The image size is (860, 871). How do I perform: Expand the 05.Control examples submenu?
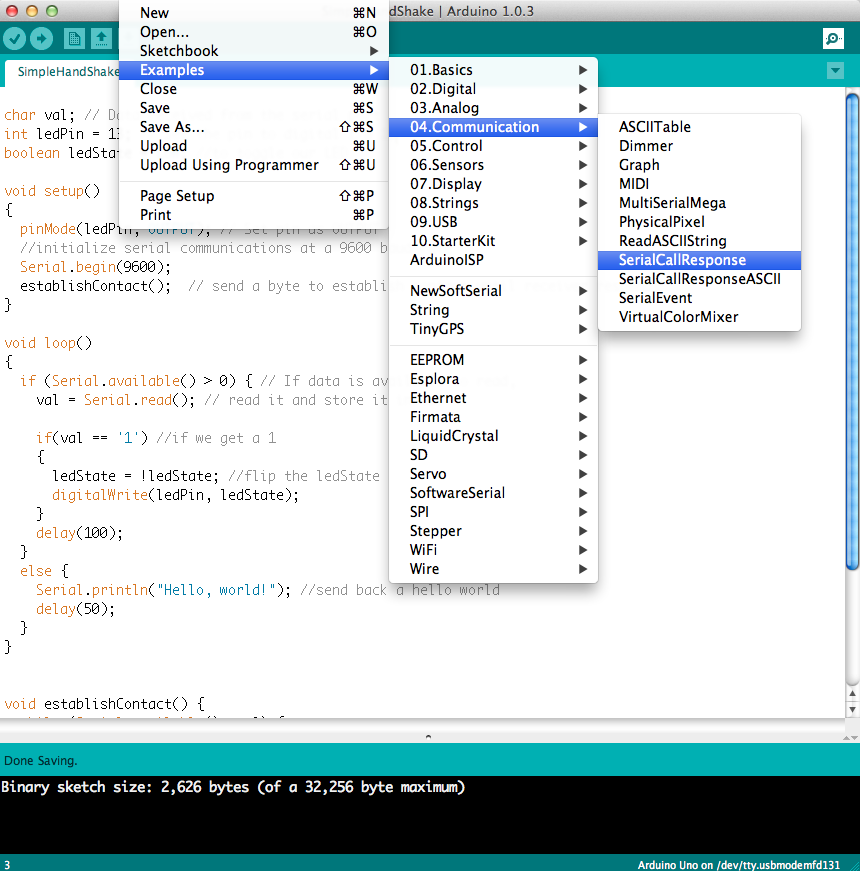point(493,146)
